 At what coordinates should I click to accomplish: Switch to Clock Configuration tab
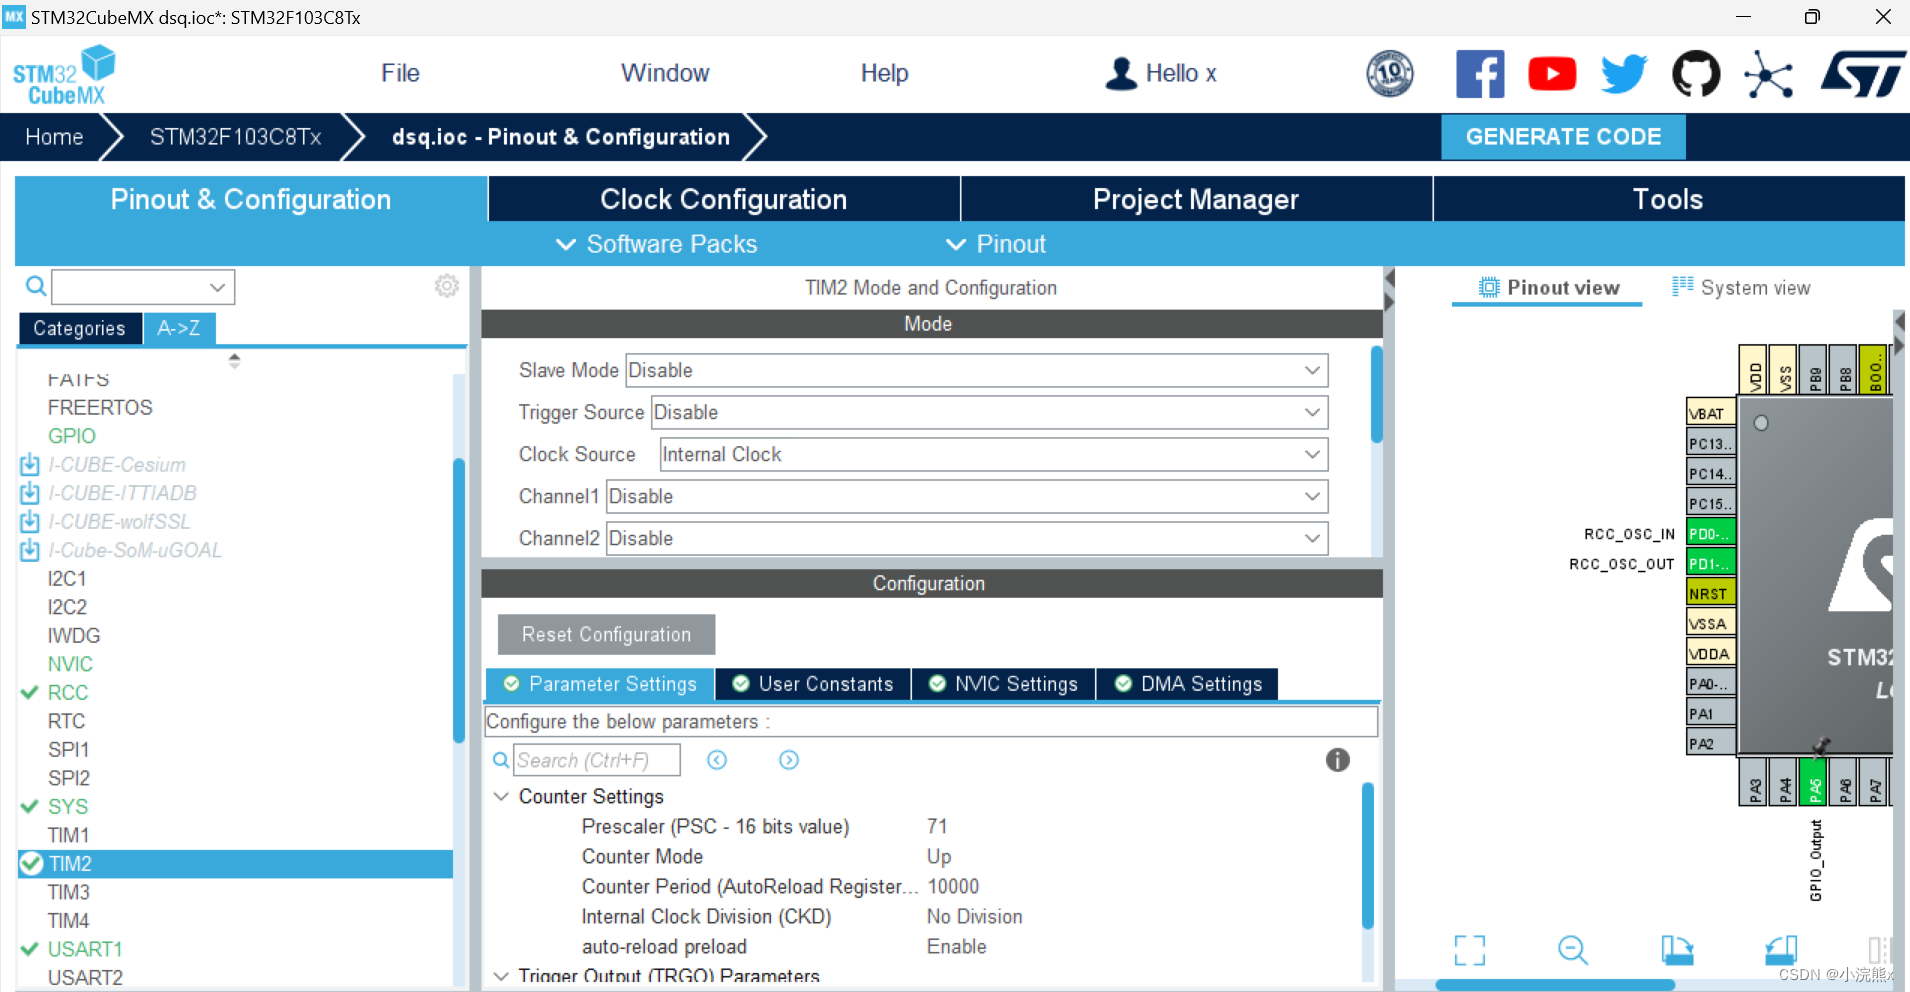click(724, 199)
